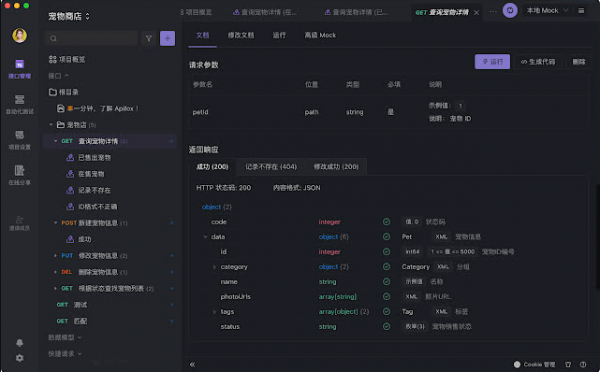Click the shirt theme icon in status bar
Screen dimensions: 600x372
[568, 364]
